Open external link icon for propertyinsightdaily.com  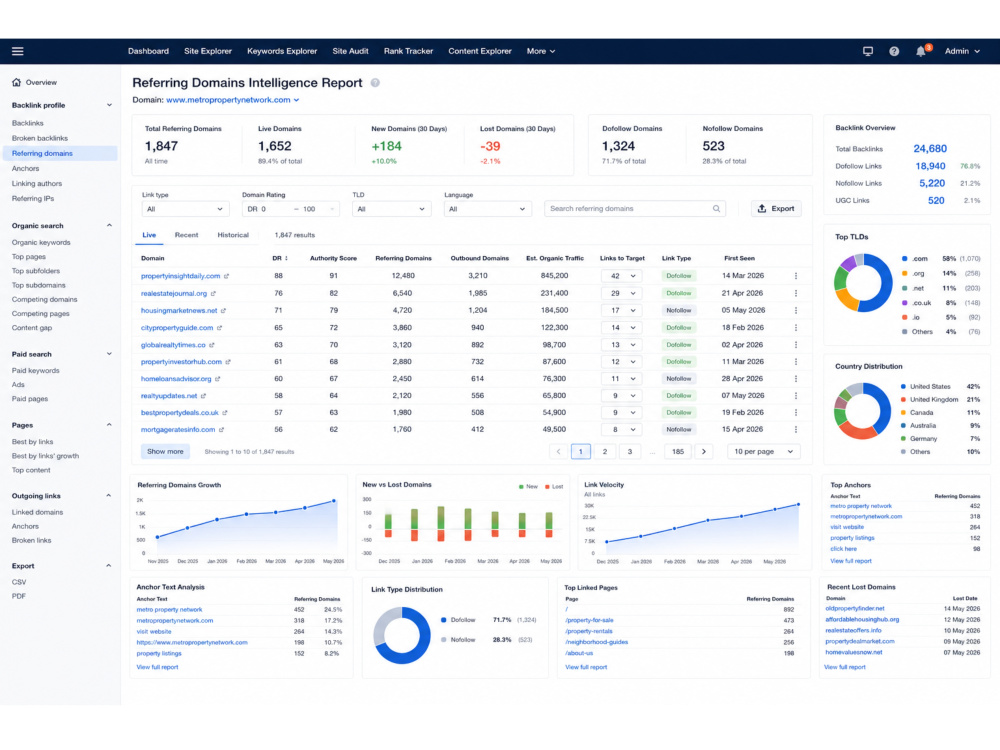pos(226,276)
